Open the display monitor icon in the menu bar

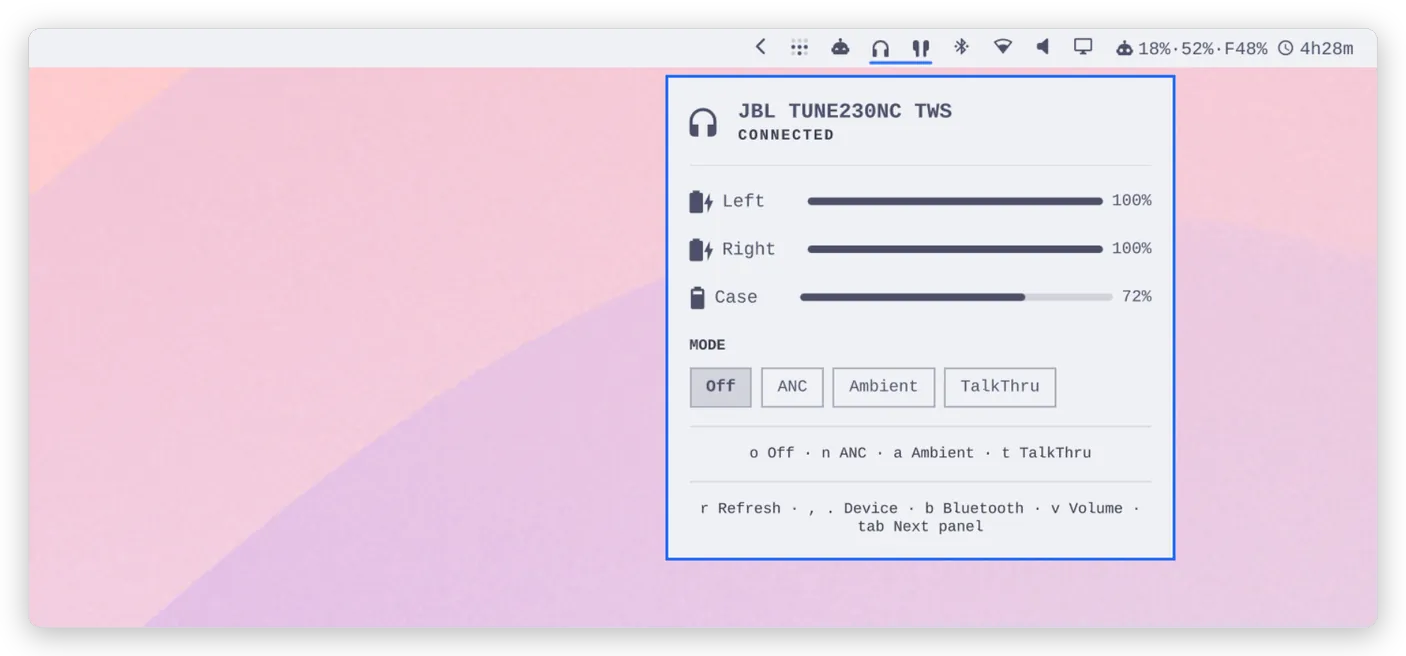tap(1083, 47)
